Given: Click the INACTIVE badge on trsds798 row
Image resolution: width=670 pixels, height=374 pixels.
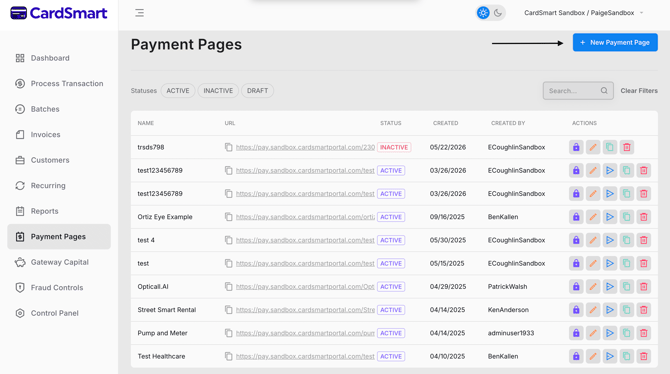Looking at the screenshot, I should click(394, 147).
